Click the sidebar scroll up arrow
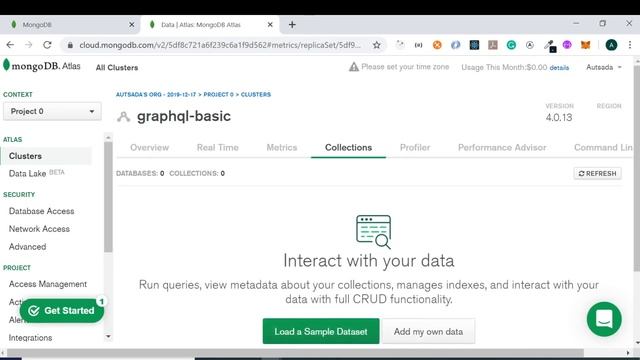640x360 pixels. 108,138
